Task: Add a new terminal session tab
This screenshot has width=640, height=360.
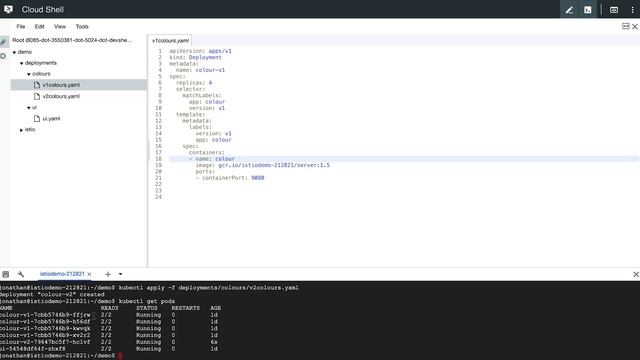Action: tap(108, 274)
